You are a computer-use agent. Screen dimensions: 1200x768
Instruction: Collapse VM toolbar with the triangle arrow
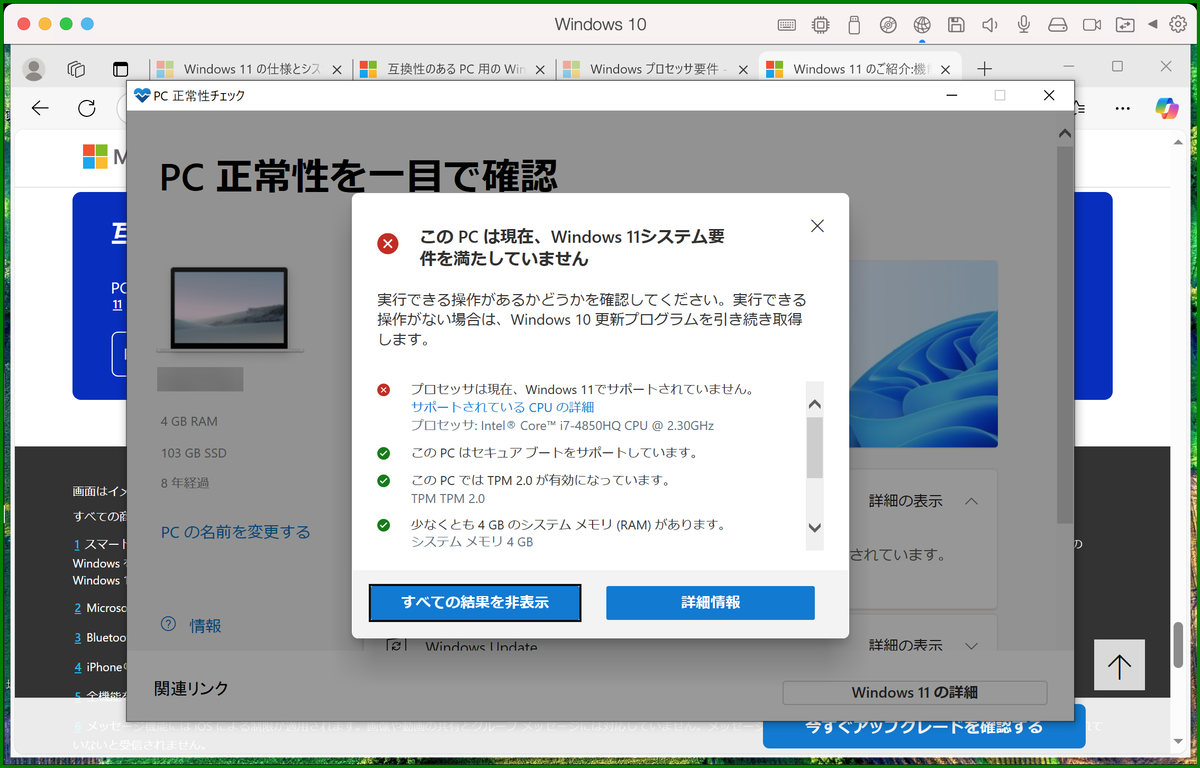1153,24
